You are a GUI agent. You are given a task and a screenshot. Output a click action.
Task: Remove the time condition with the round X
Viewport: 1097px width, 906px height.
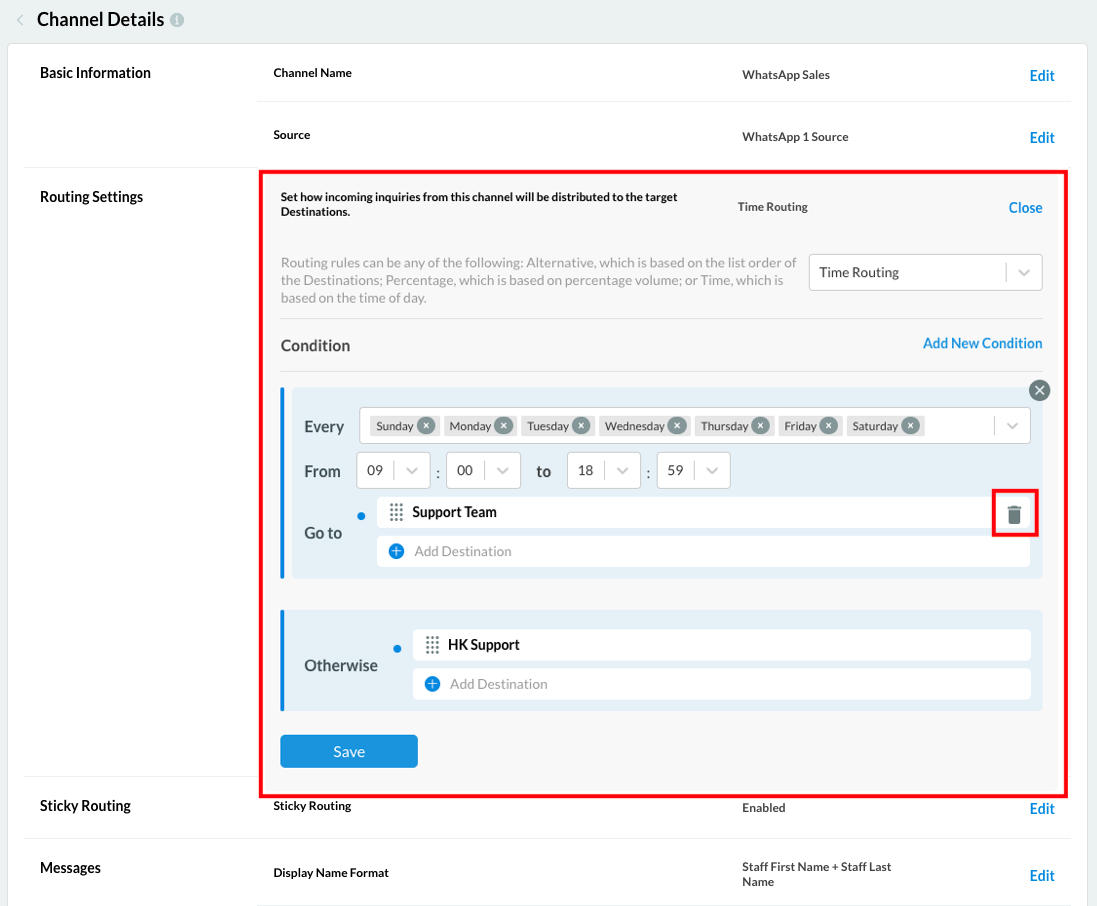1040,390
